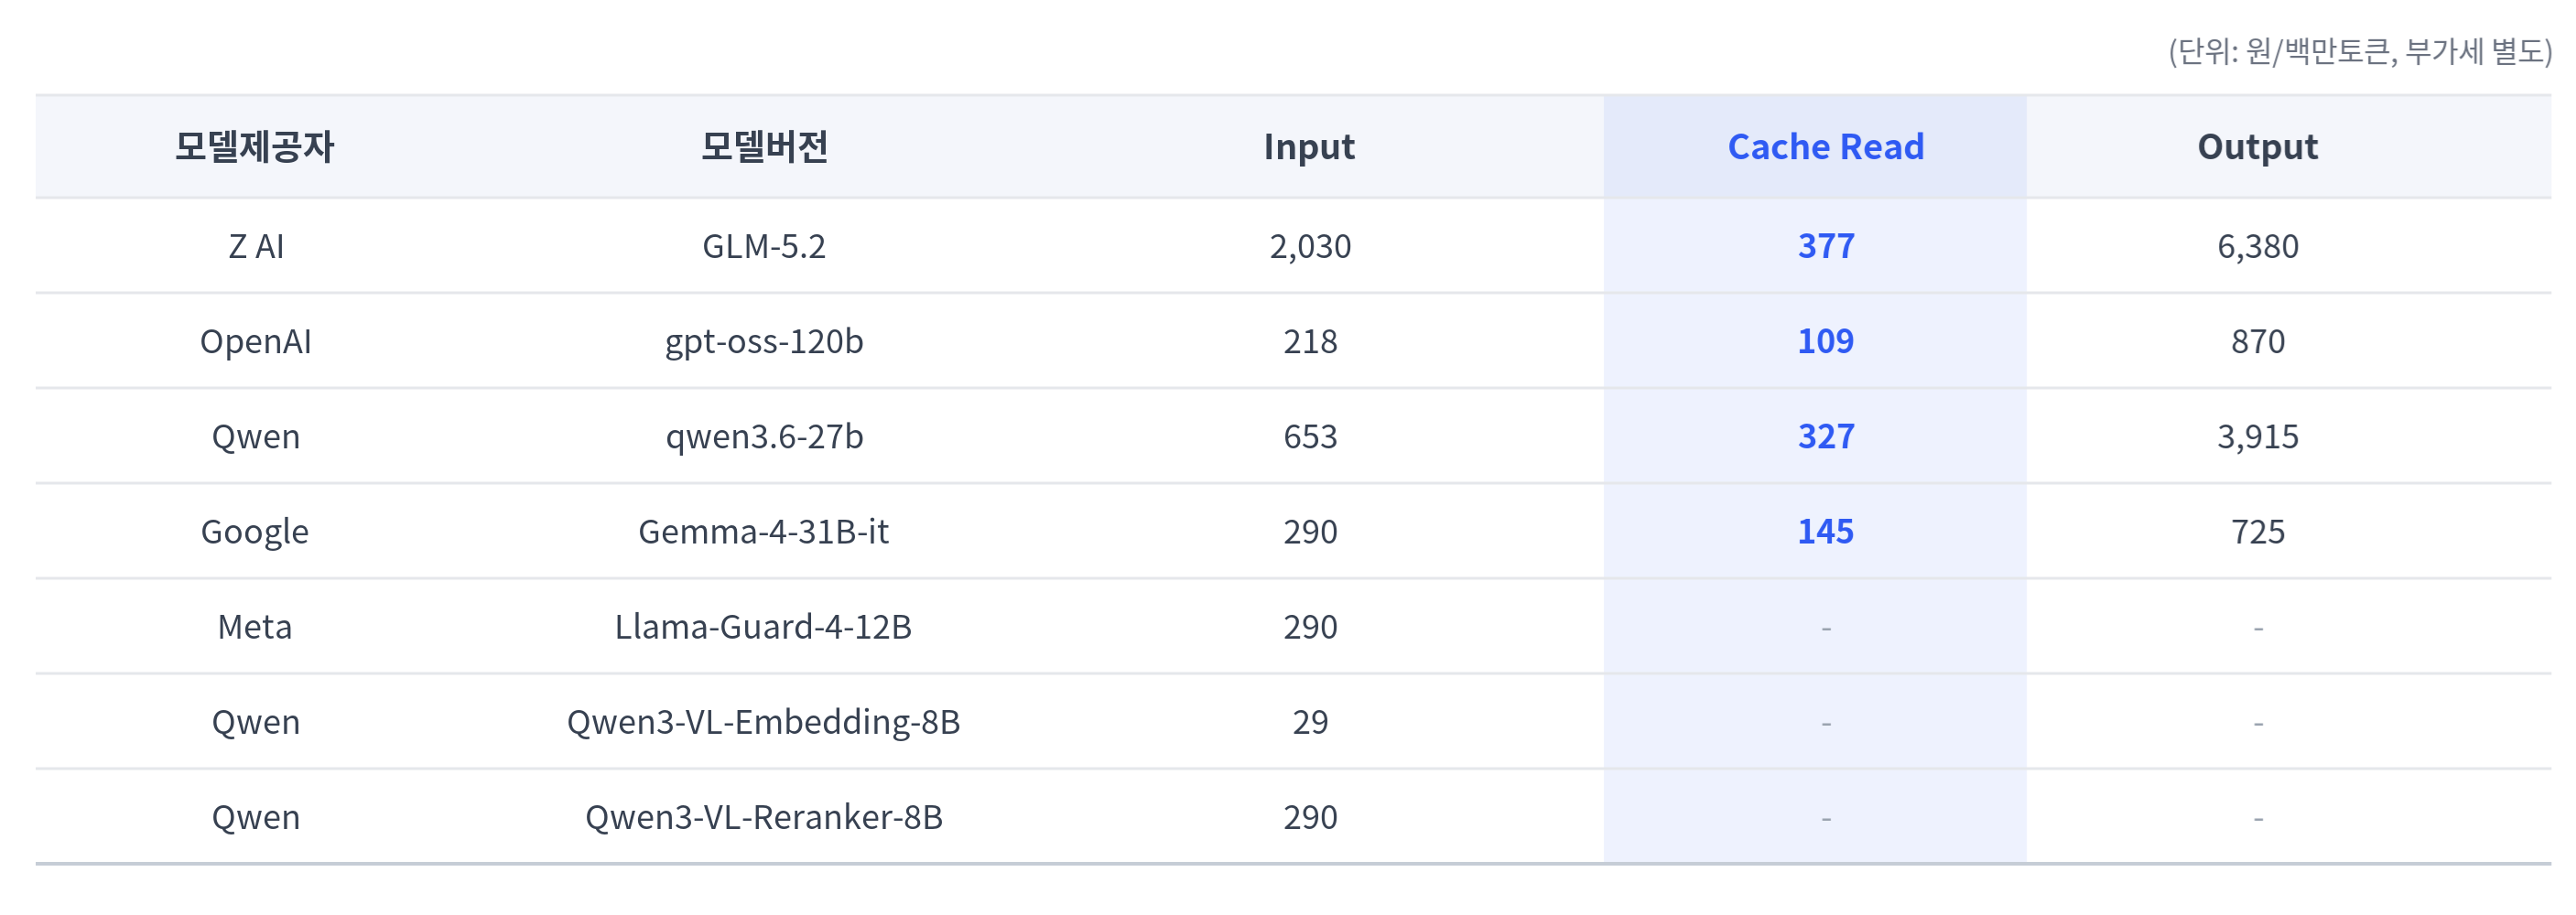Click the Input column header
The height and width of the screenshot is (915, 2576).
click(1309, 147)
